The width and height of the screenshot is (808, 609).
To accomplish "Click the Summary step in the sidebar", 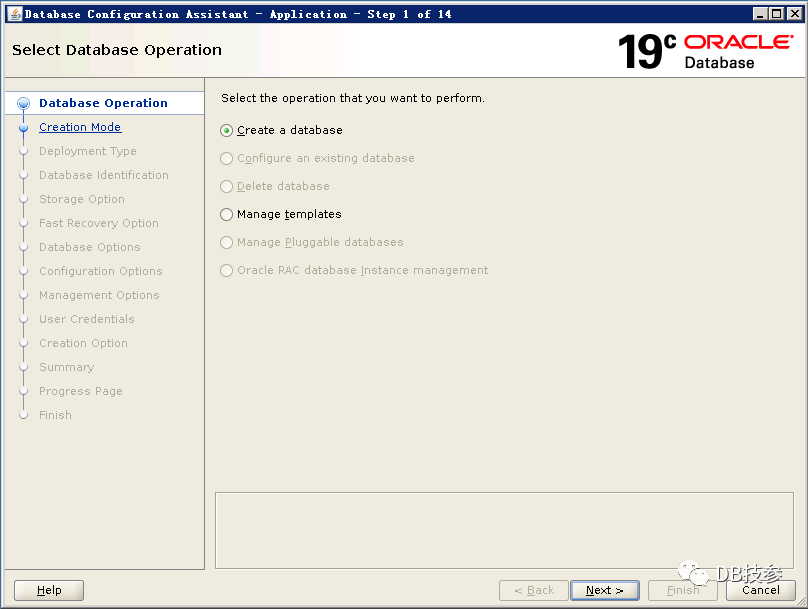I will 66,368.
